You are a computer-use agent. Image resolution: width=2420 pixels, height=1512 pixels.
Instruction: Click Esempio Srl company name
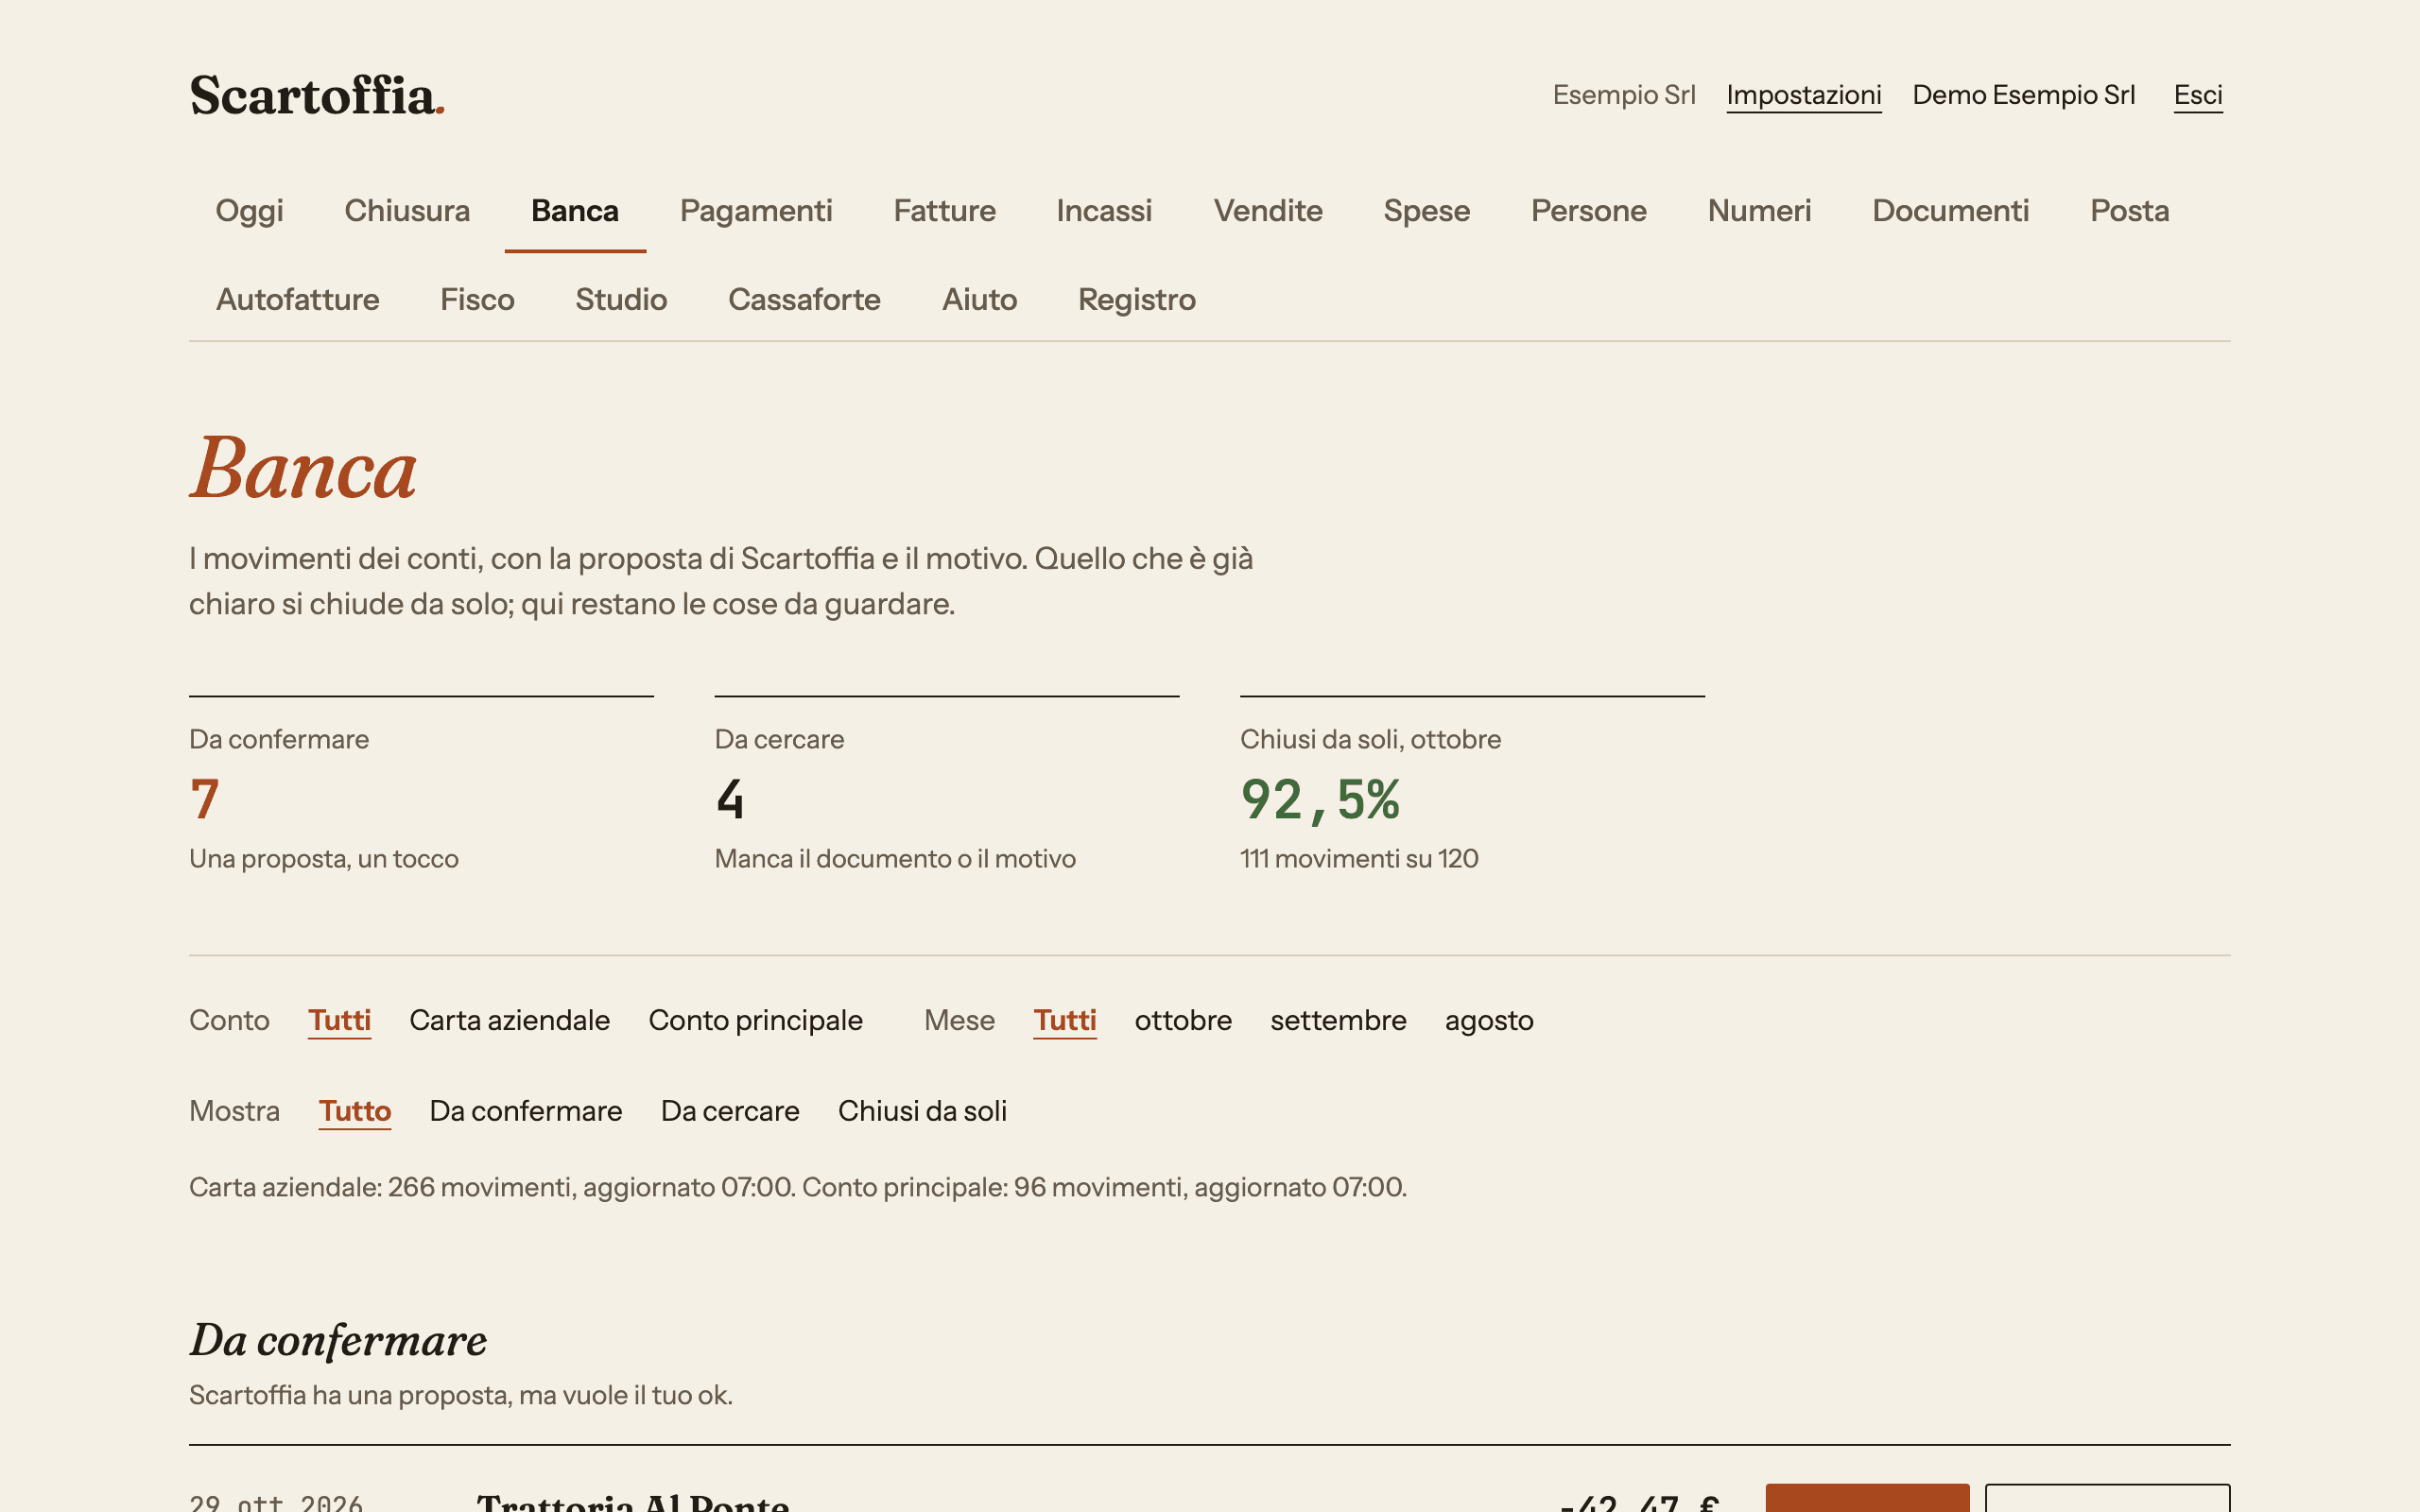point(1624,95)
